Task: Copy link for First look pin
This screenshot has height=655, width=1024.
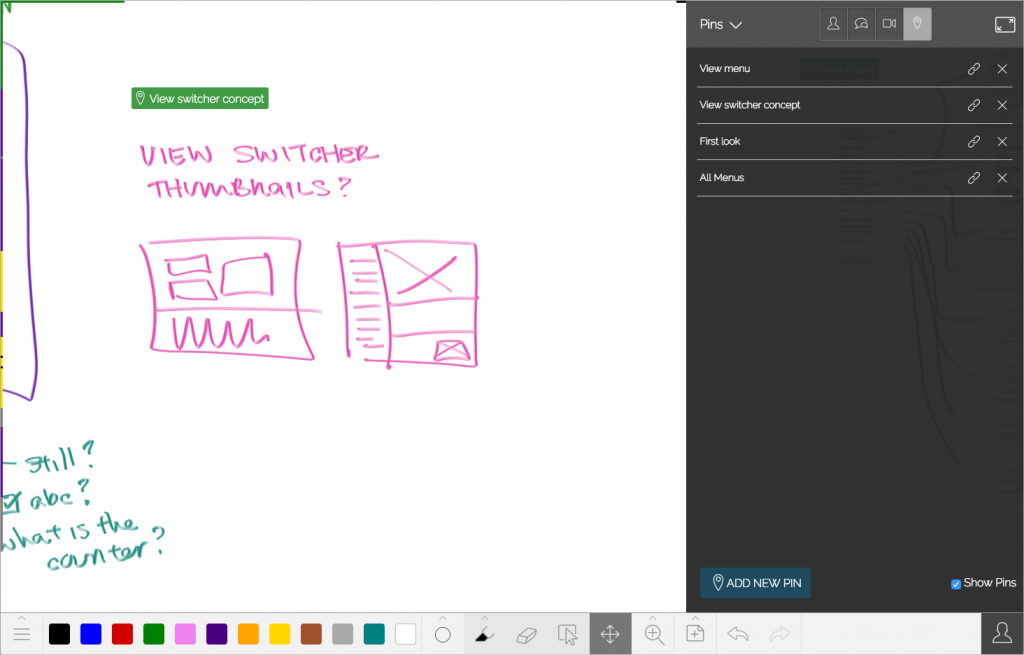Action: tap(973, 142)
